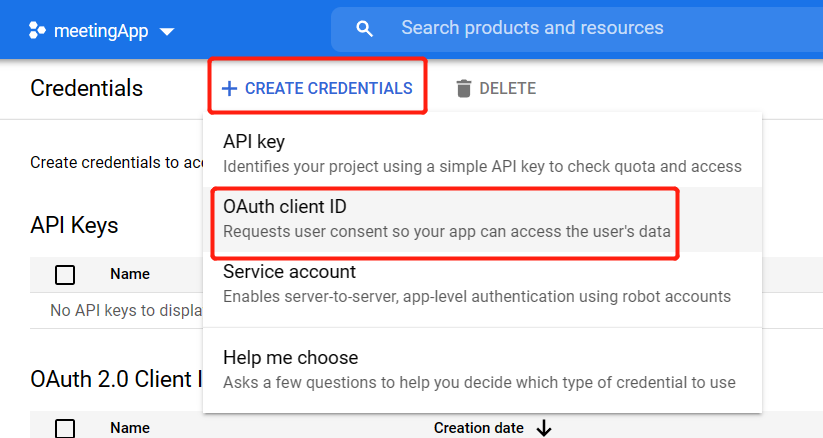Click the trash can delete icon

463,88
